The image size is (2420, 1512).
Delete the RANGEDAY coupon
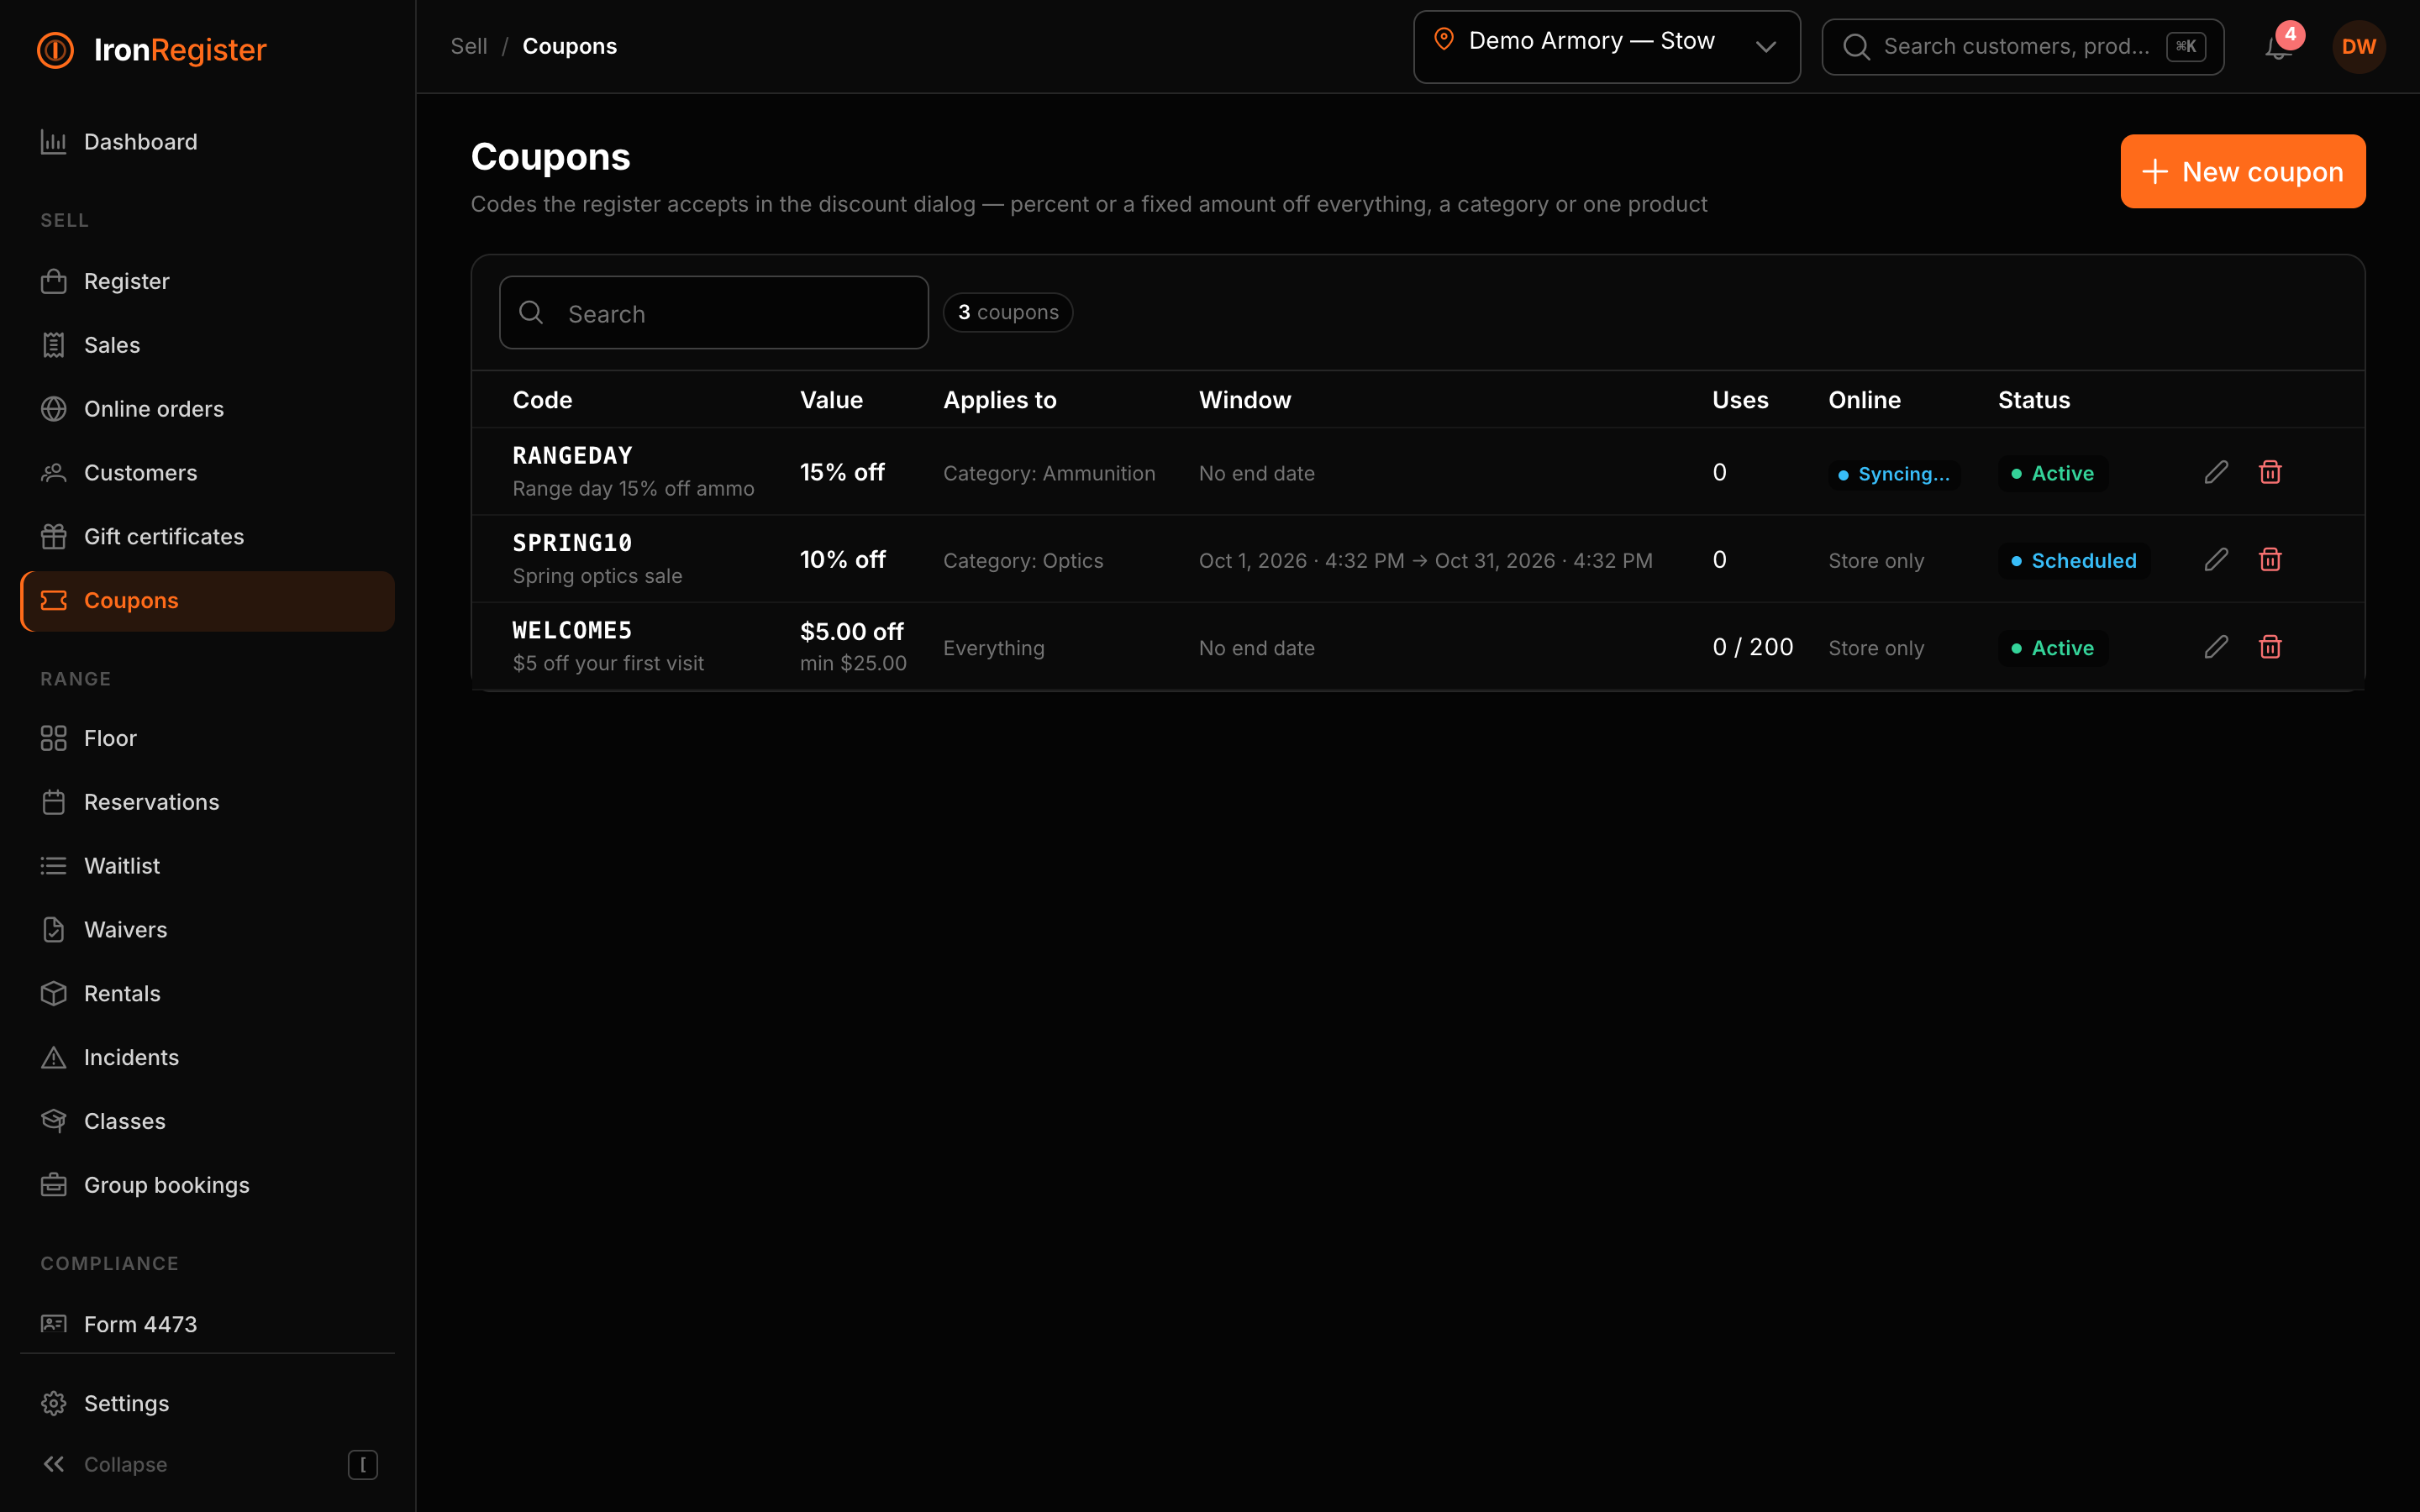pos(2270,472)
